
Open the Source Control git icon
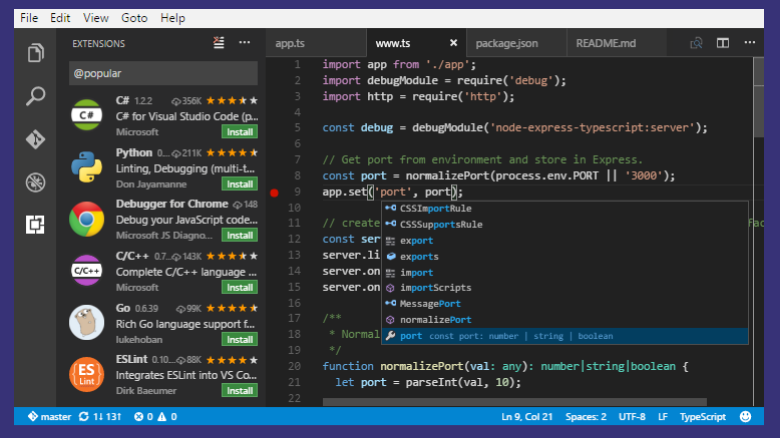(35, 139)
